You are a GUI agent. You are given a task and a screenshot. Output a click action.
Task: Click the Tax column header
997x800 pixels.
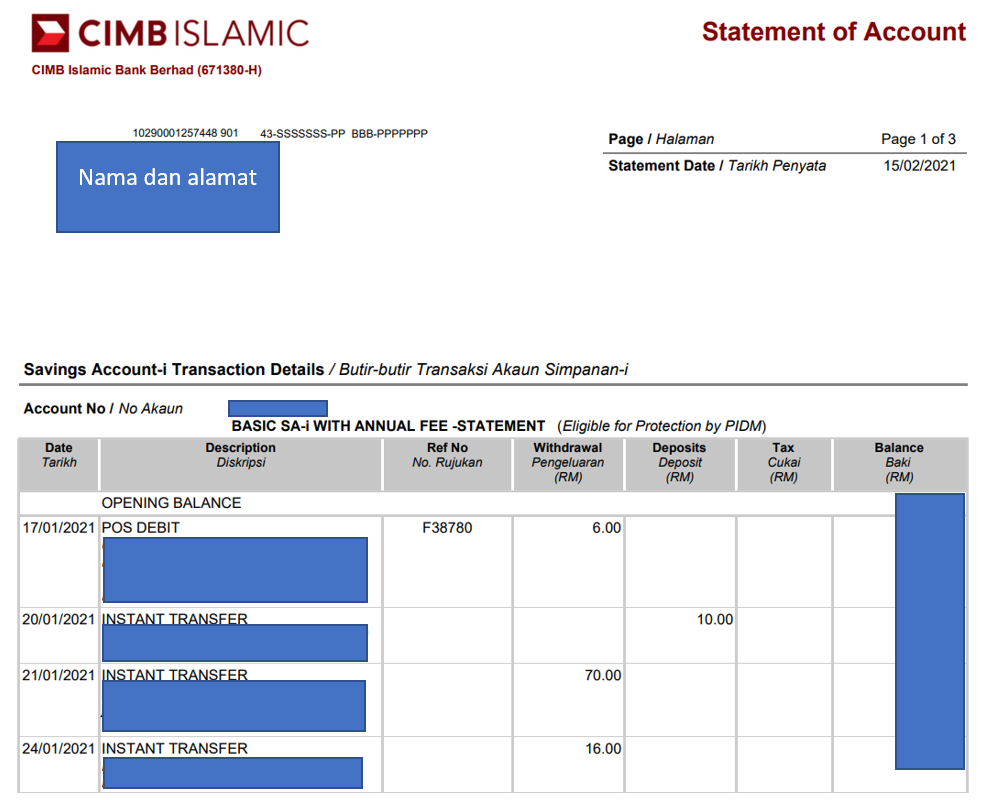pyautogui.click(x=783, y=462)
